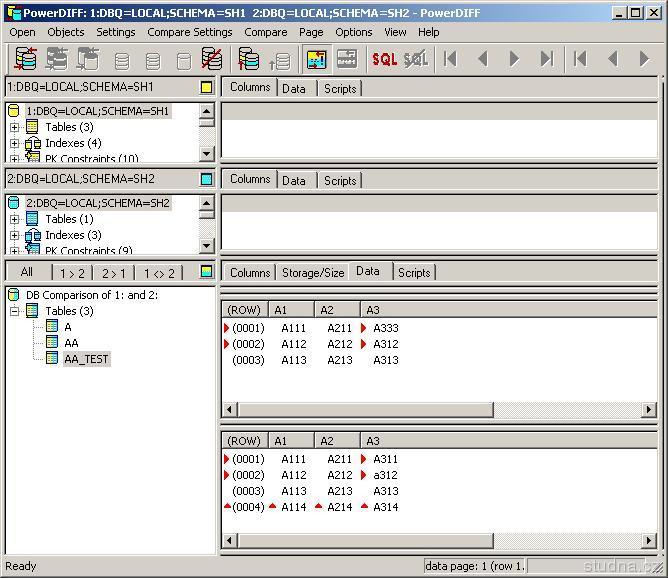Click the crossed-out SQL toolbar icon

click(x=415, y=59)
